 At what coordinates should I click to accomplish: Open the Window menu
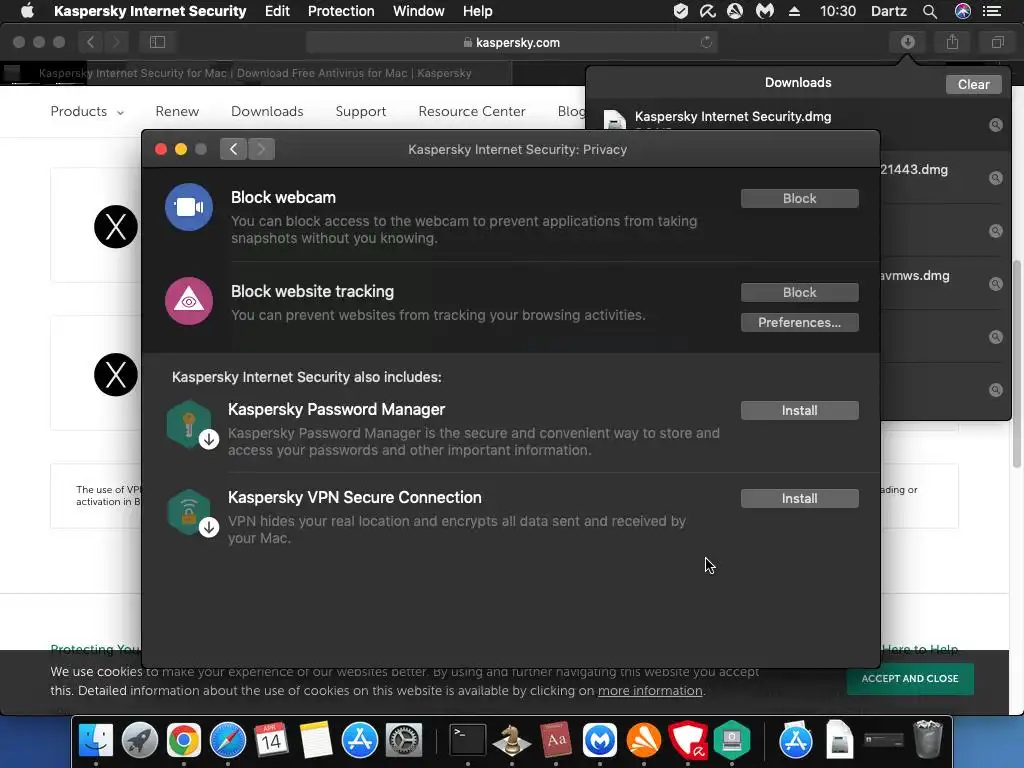(x=419, y=11)
